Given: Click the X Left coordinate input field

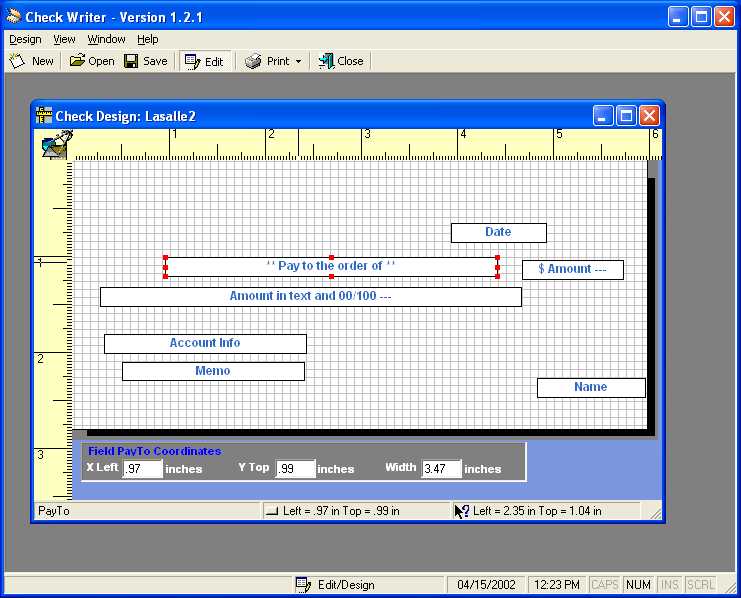Looking at the screenshot, I should (142, 469).
